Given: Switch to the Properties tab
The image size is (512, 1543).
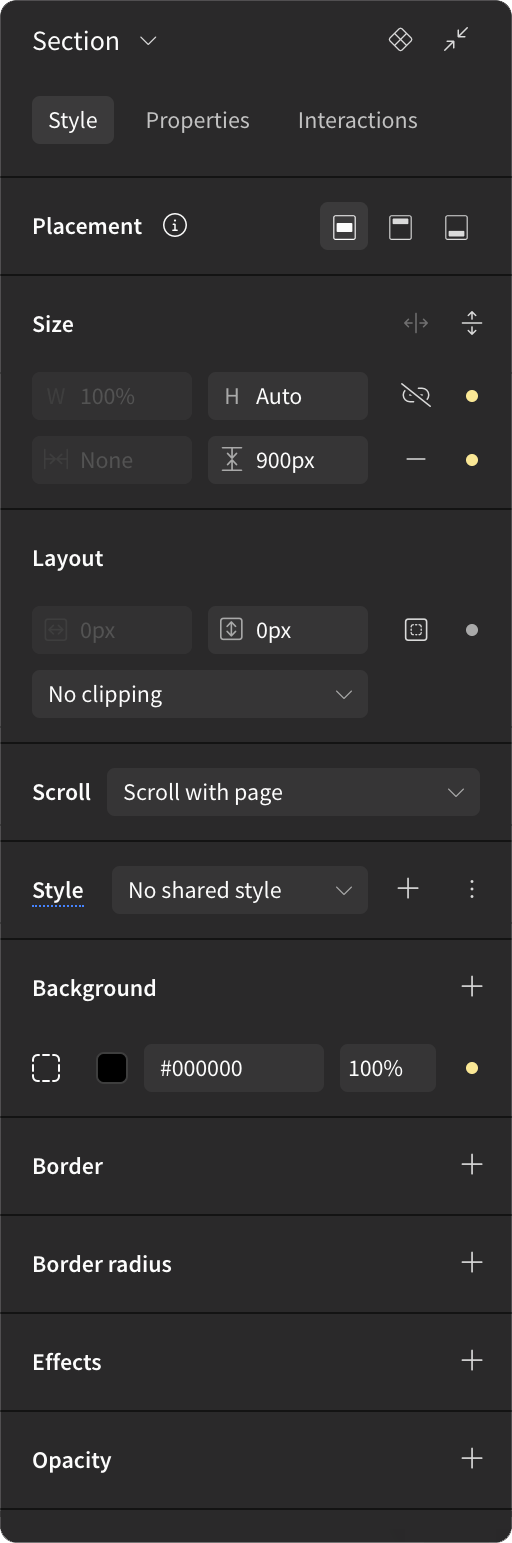Looking at the screenshot, I should coord(198,120).
